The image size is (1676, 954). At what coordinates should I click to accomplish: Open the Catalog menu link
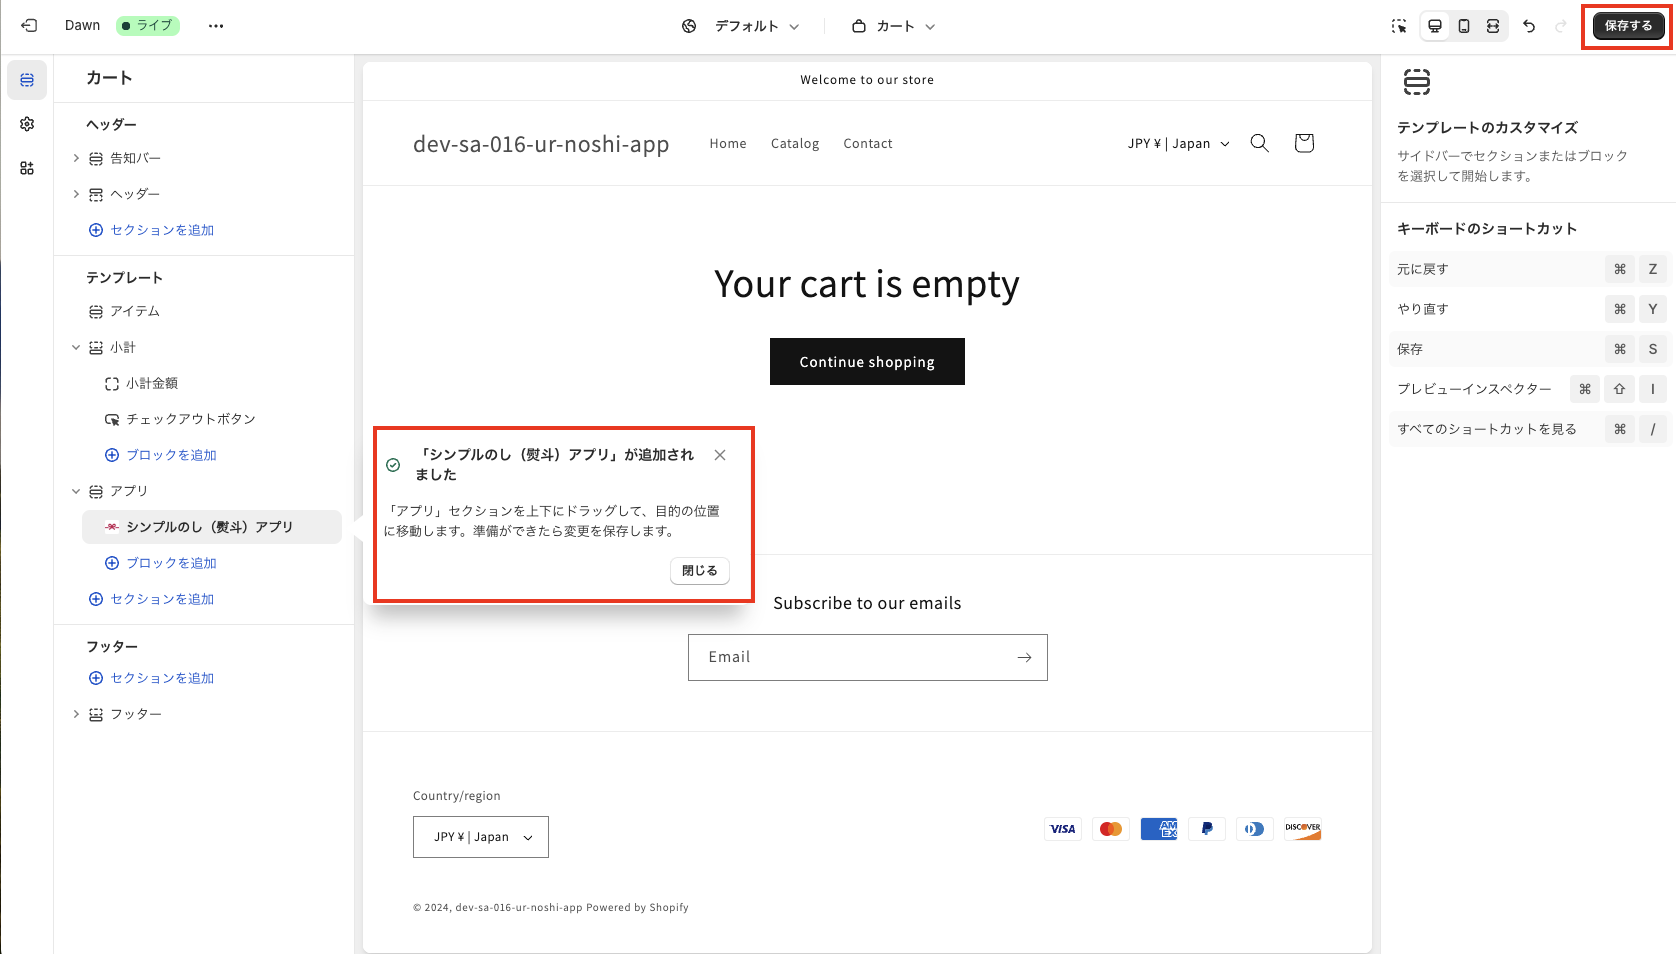[x=795, y=143]
